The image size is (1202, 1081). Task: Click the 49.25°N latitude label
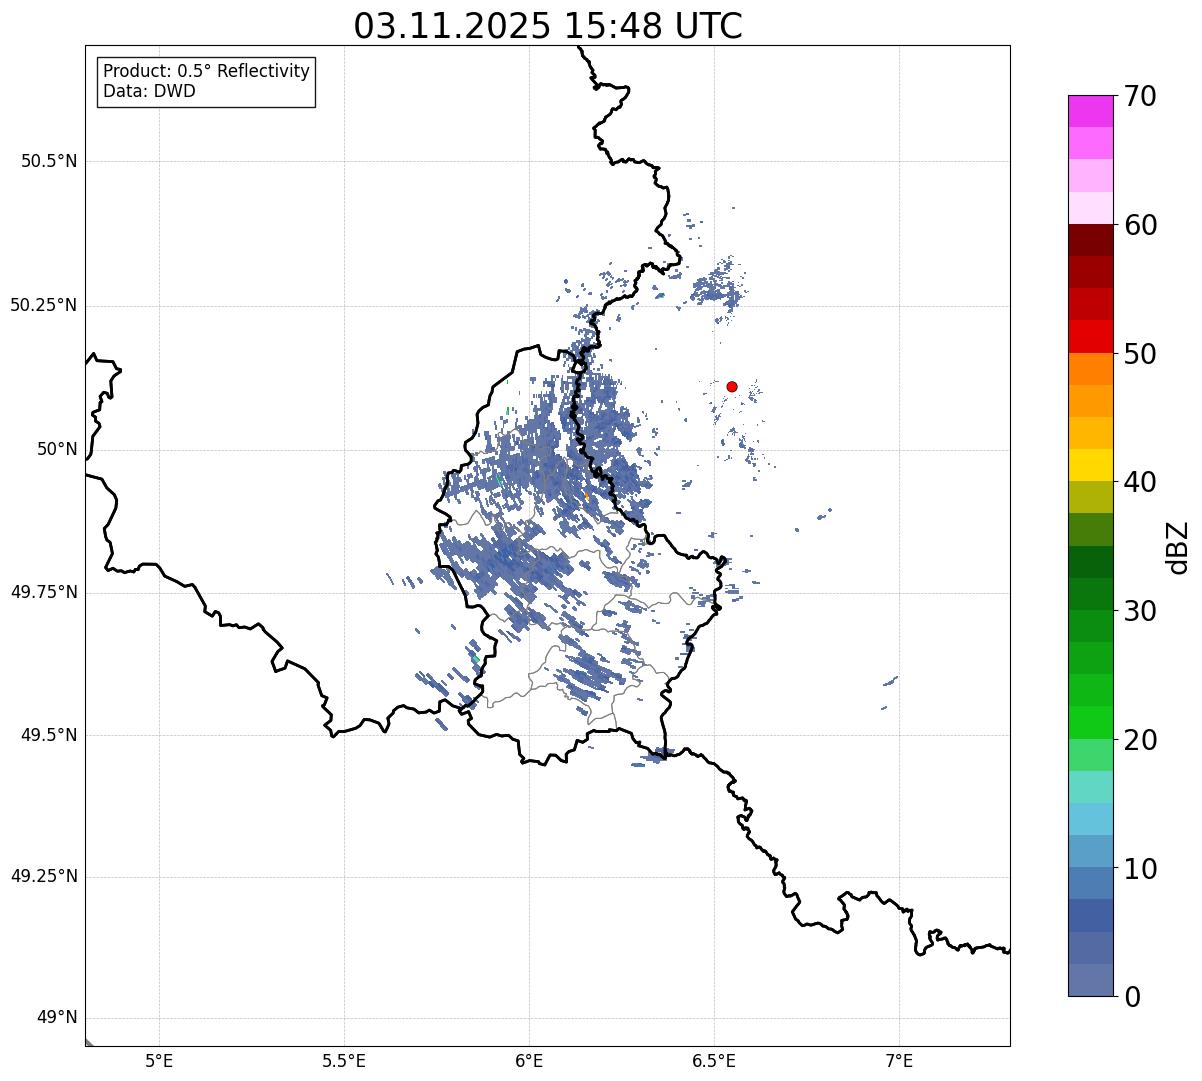43,876
